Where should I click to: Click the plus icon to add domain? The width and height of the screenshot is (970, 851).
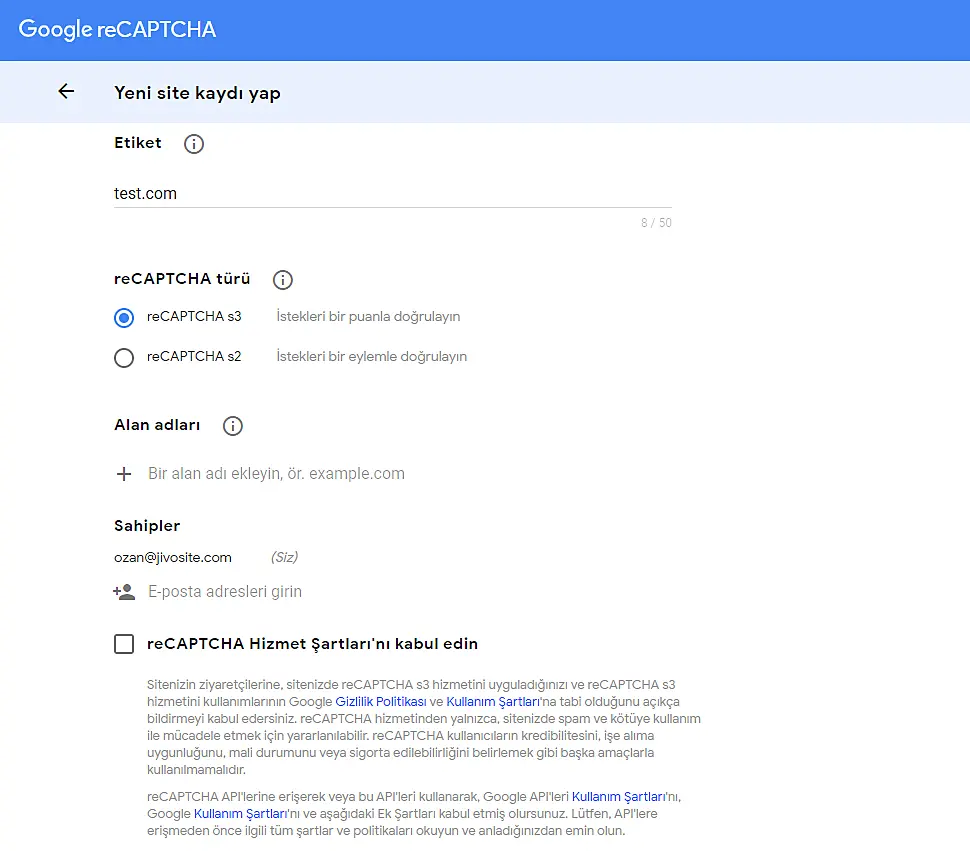coord(124,474)
